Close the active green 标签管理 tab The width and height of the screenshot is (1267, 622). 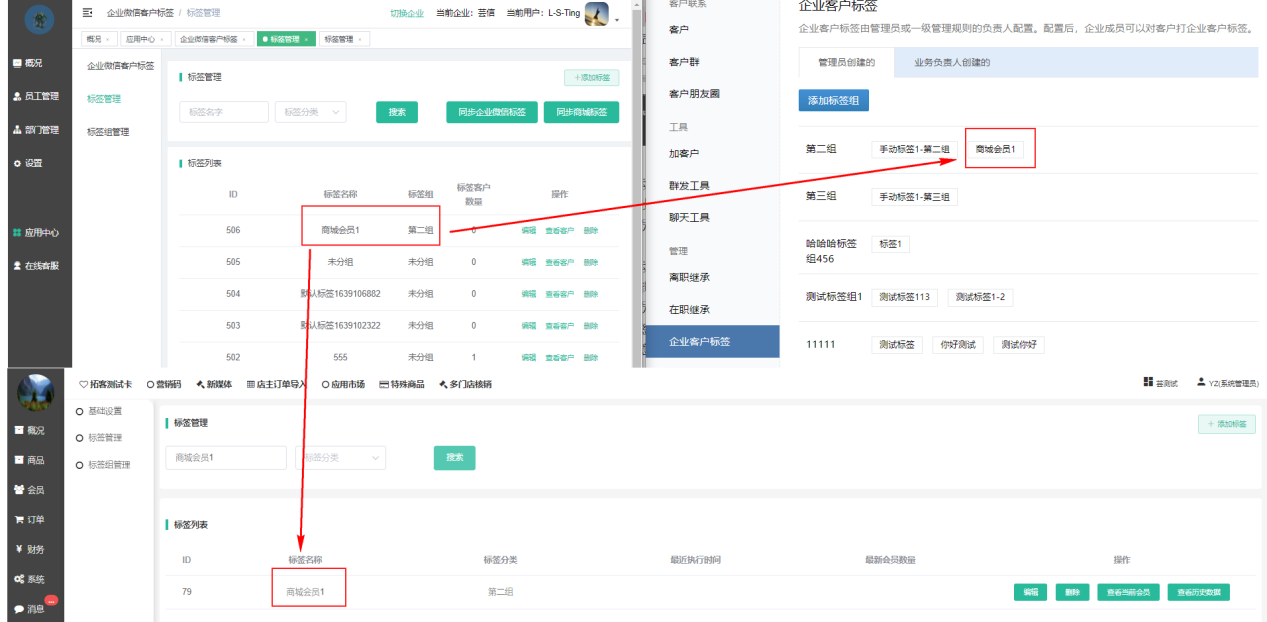pos(307,39)
